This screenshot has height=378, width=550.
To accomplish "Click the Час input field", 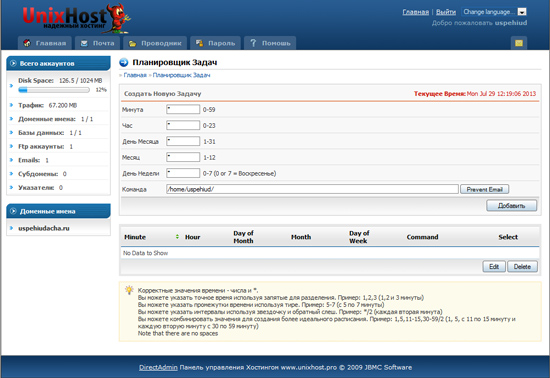I will tap(183, 125).
